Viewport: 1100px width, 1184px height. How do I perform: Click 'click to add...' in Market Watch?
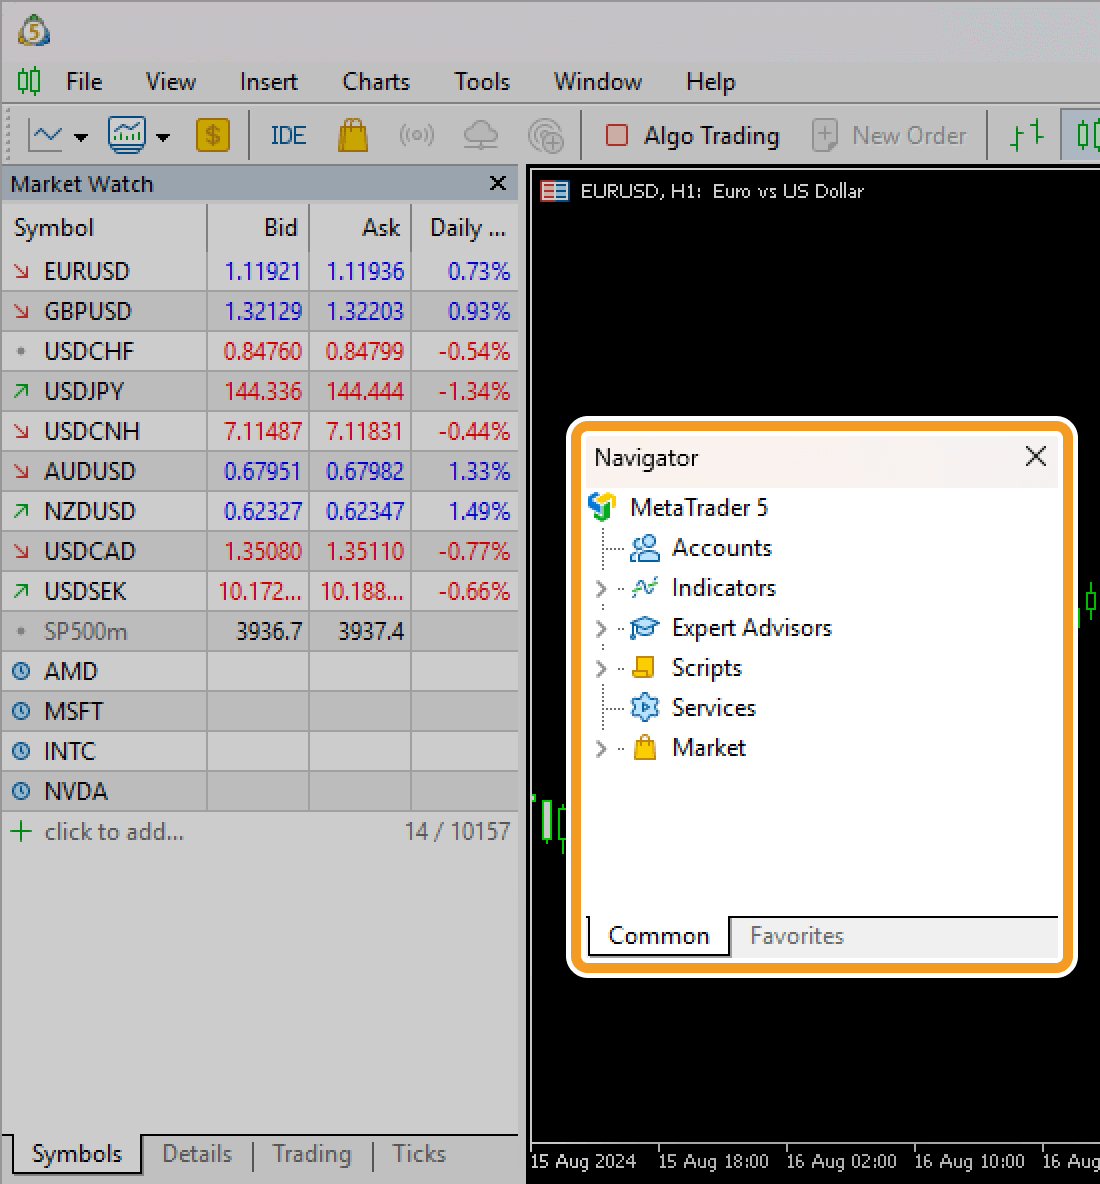pyautogui.click(x=113, y=831)
